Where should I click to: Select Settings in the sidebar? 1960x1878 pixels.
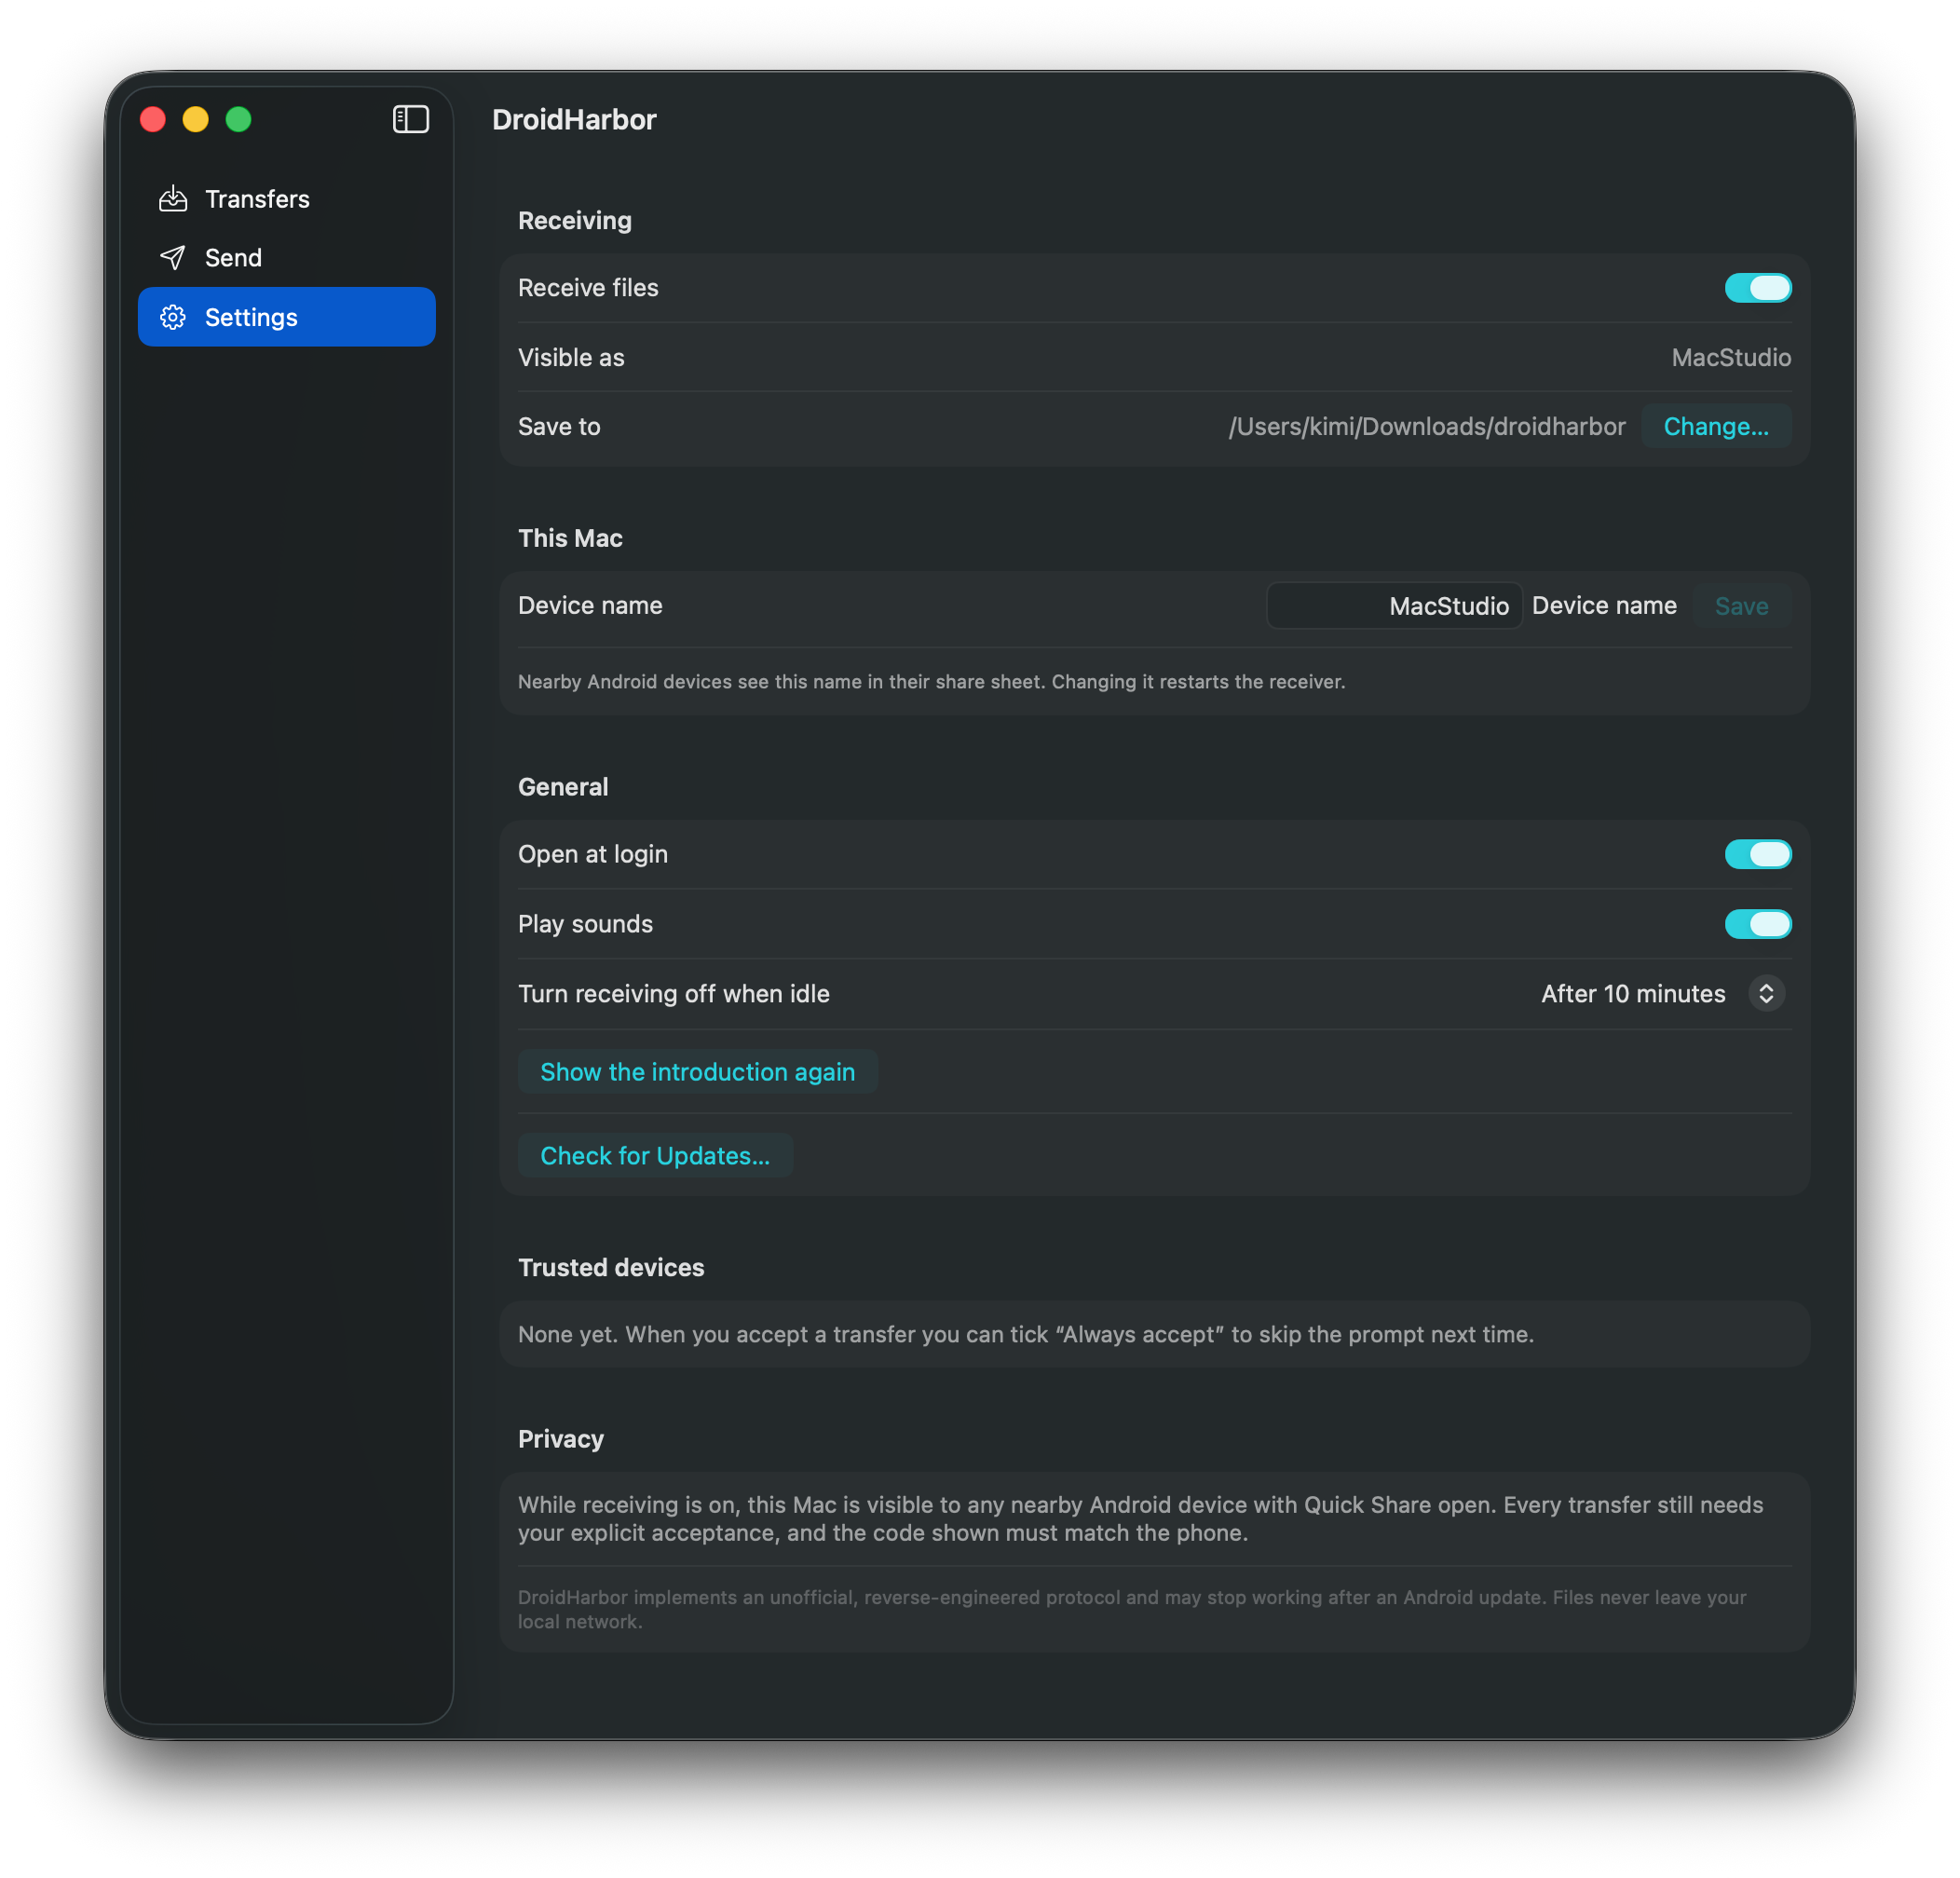click(x=286, y=317)
